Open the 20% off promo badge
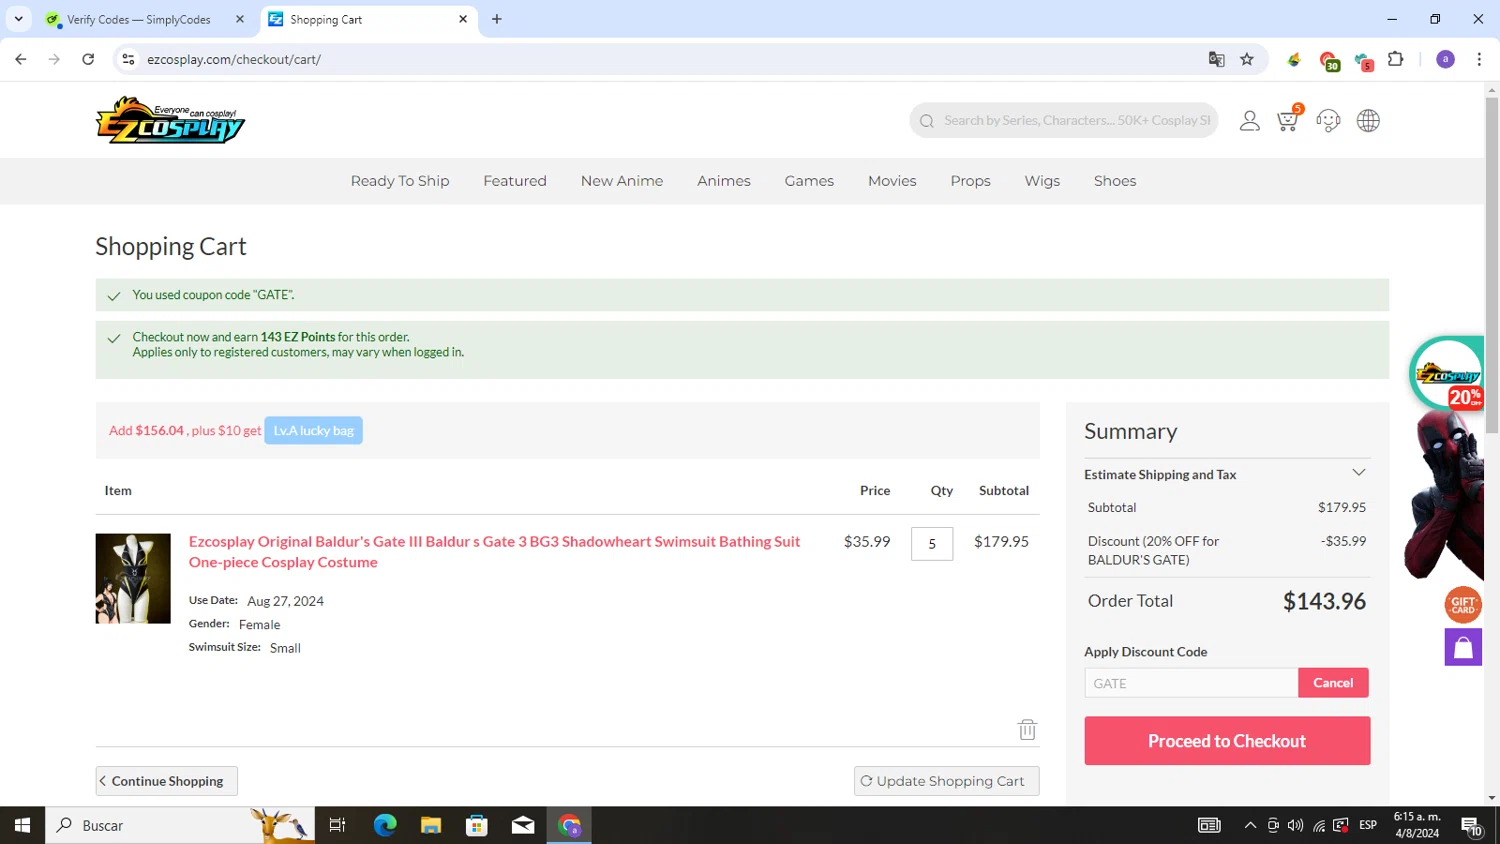1500x844 pixels. pyautogui.click(x=1449, y=374)
